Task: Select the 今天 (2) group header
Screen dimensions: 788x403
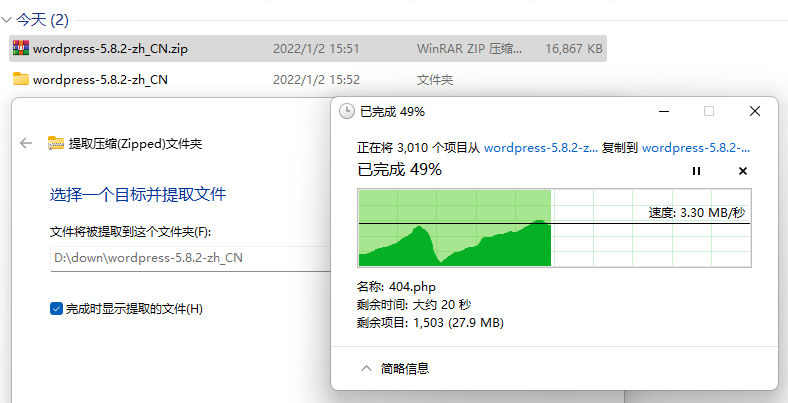Action: 42,20
